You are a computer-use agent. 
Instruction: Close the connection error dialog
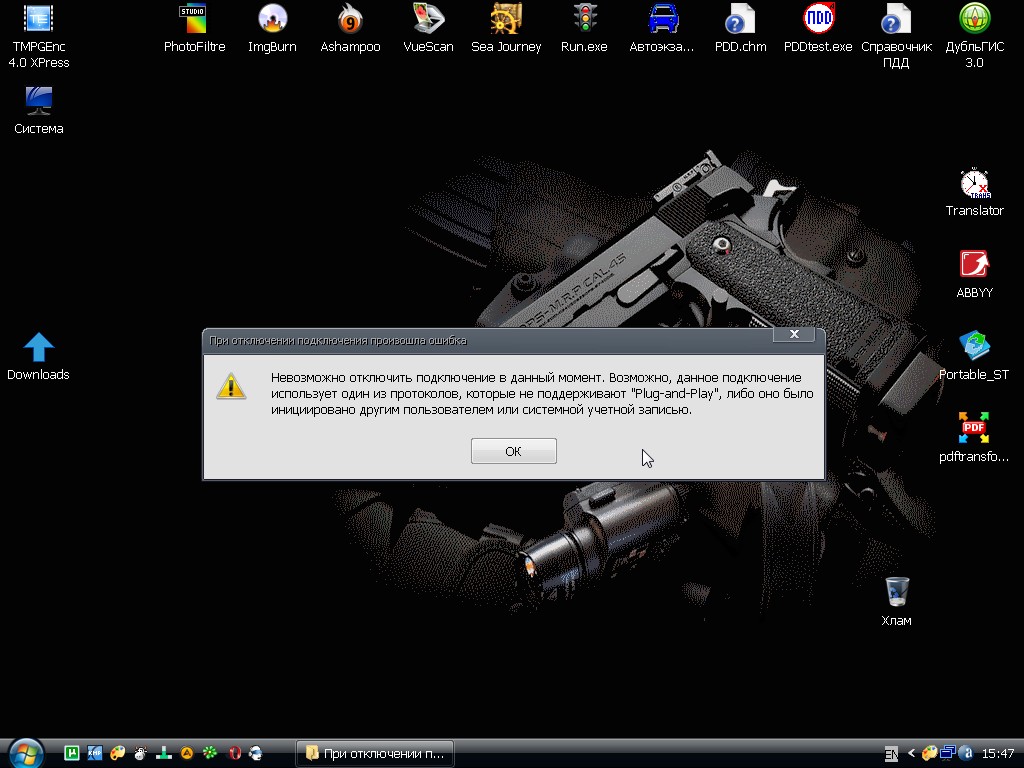coord(794,334)
